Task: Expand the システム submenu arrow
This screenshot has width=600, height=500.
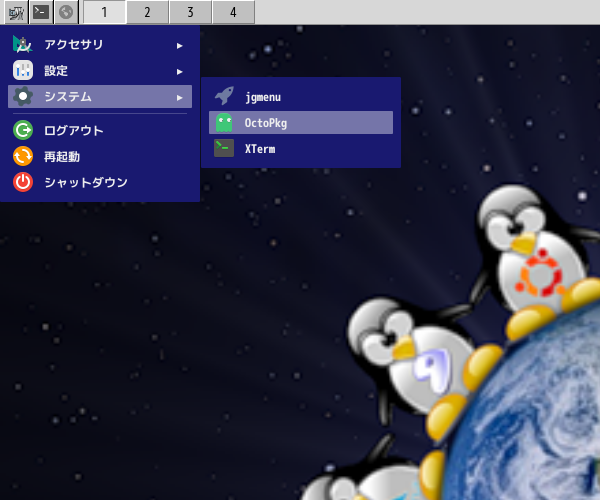Action: (179, 98)
